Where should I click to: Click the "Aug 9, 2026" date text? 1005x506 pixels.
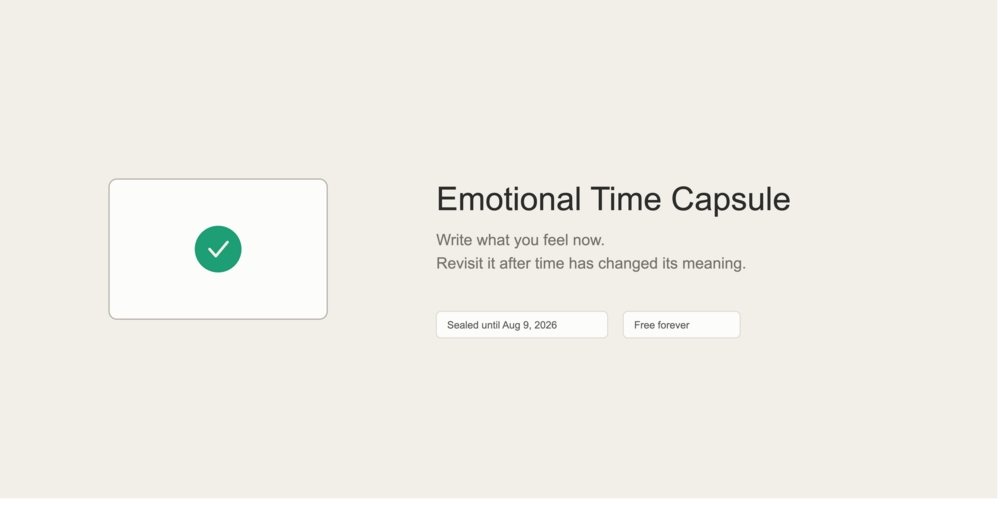point(529,325)
